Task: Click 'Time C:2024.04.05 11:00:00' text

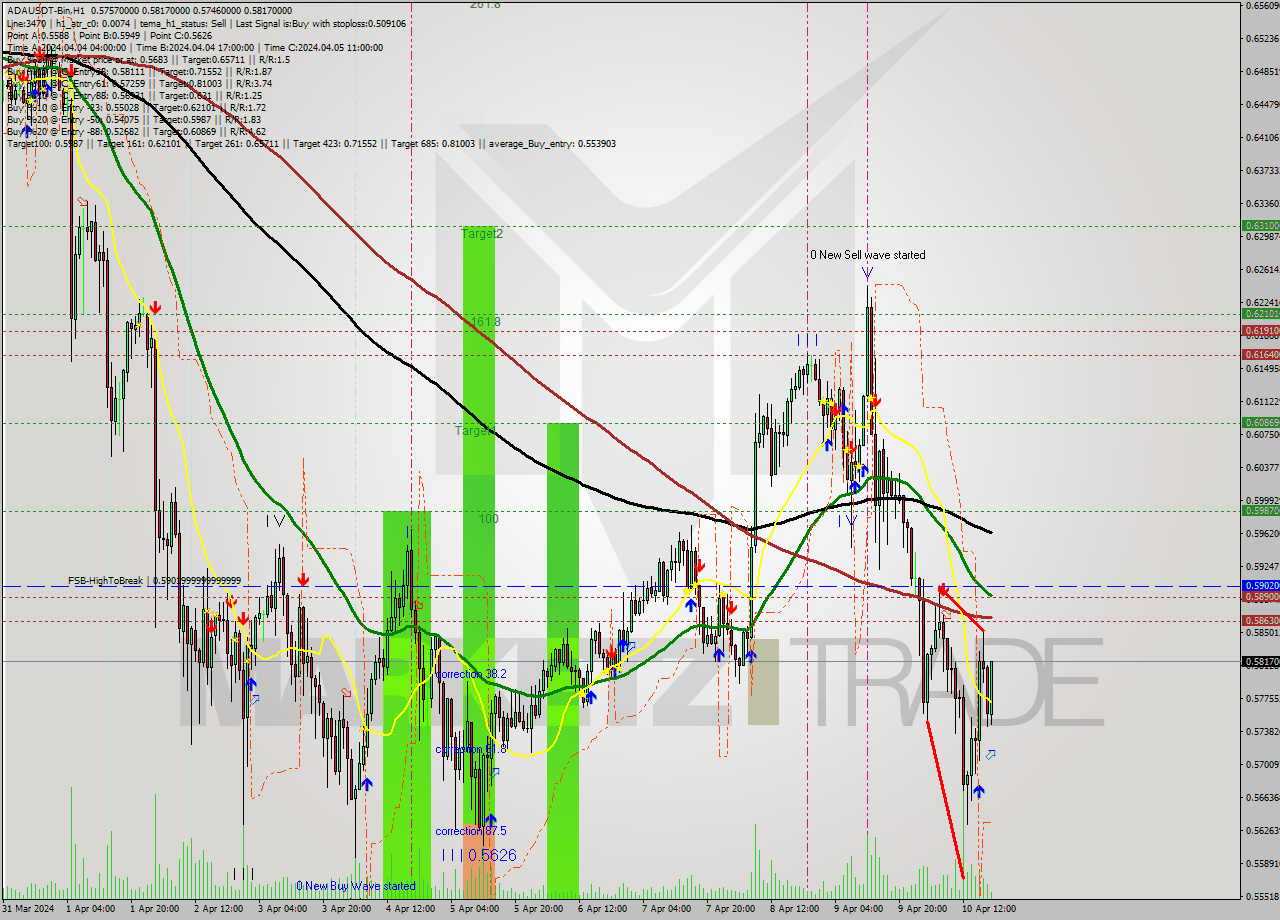Action: 323,47
